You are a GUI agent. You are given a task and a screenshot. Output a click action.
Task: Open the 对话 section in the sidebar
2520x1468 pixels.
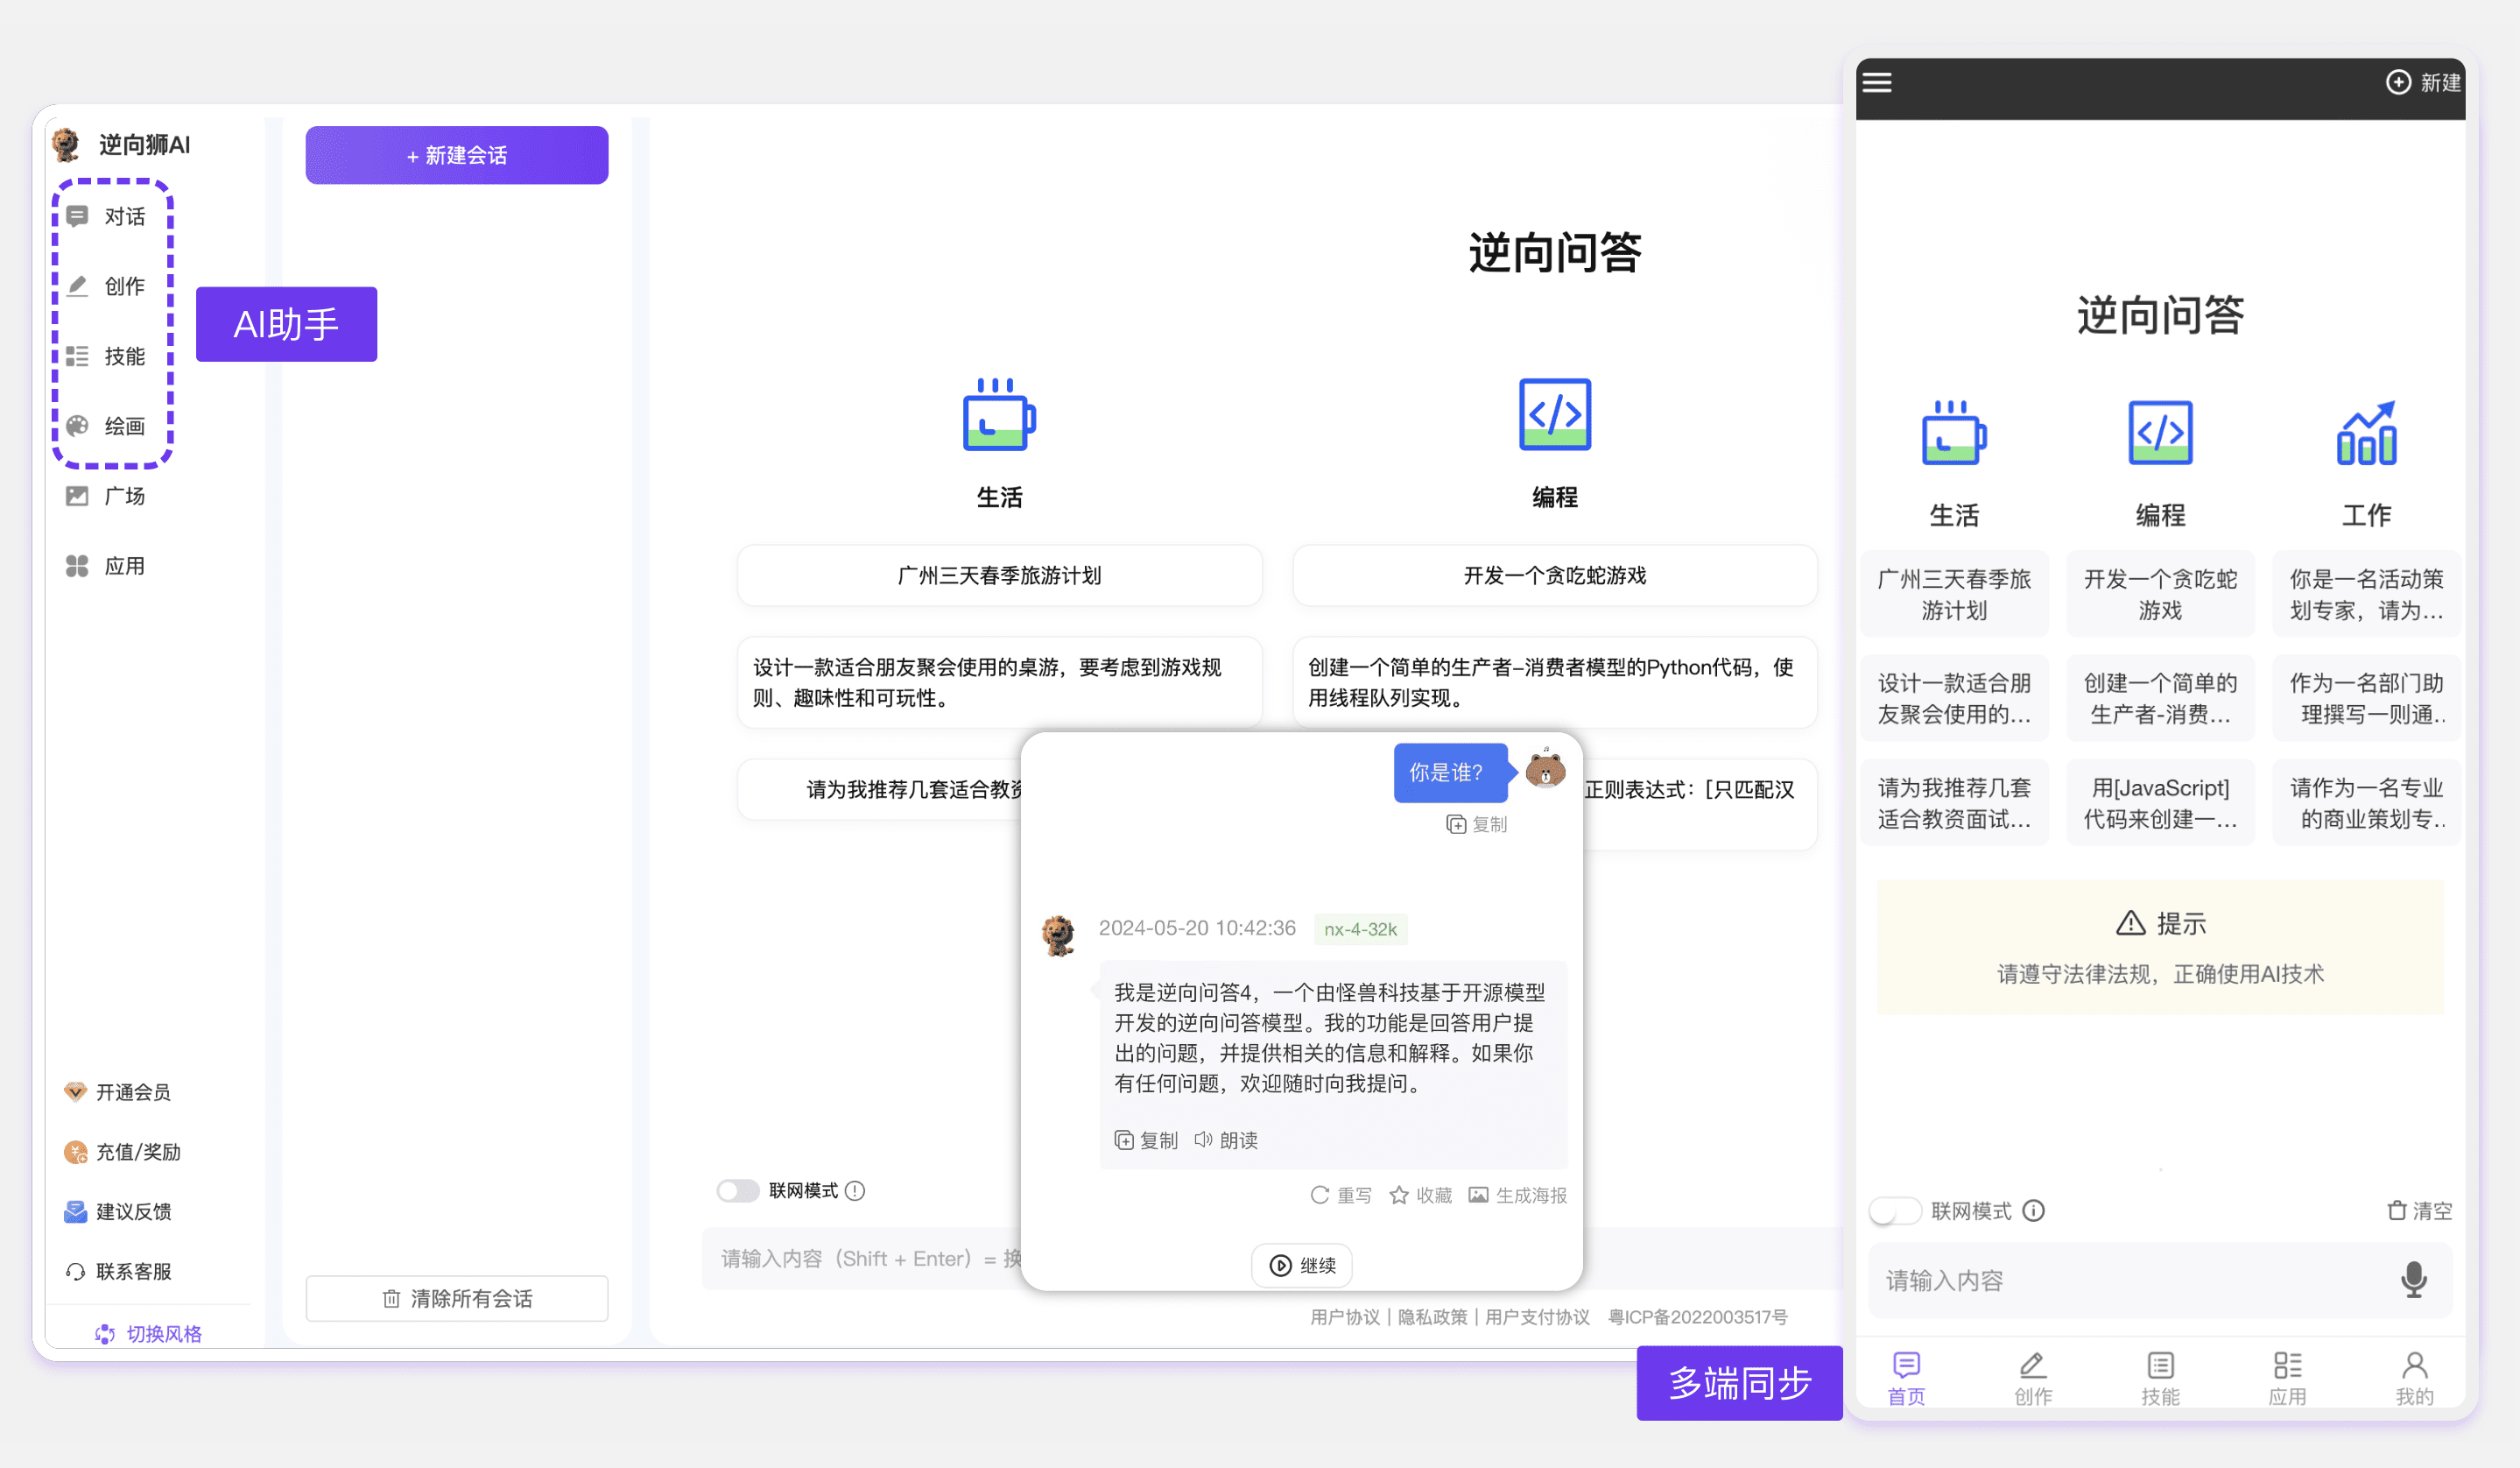coord(106,216)
